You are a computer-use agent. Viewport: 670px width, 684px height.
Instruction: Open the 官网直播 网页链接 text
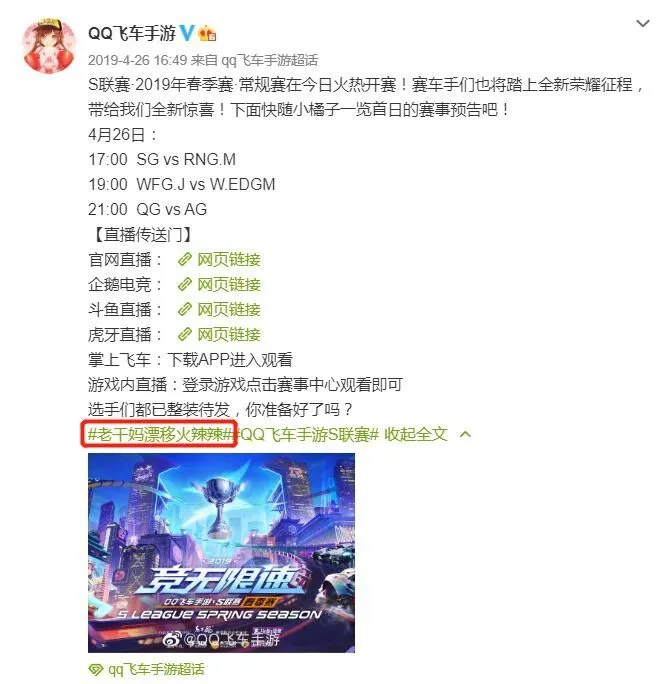coord(229,260)
